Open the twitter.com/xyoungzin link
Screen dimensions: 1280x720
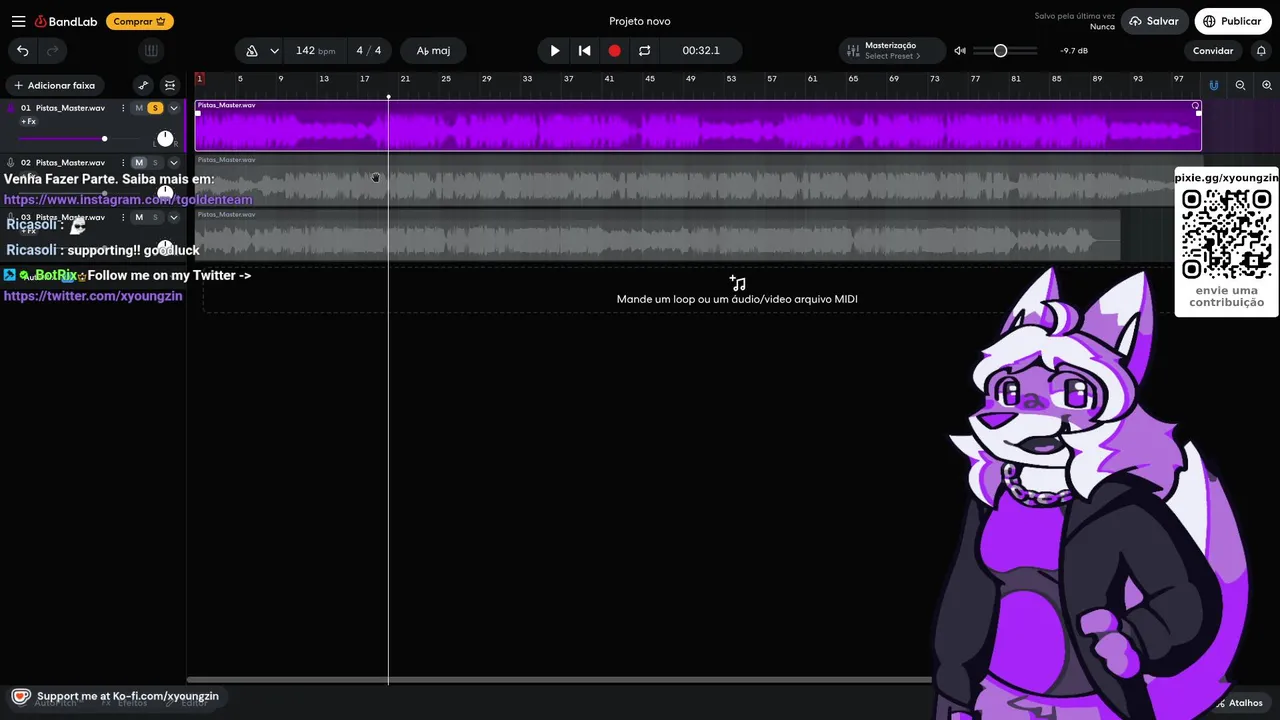[93, 296]
